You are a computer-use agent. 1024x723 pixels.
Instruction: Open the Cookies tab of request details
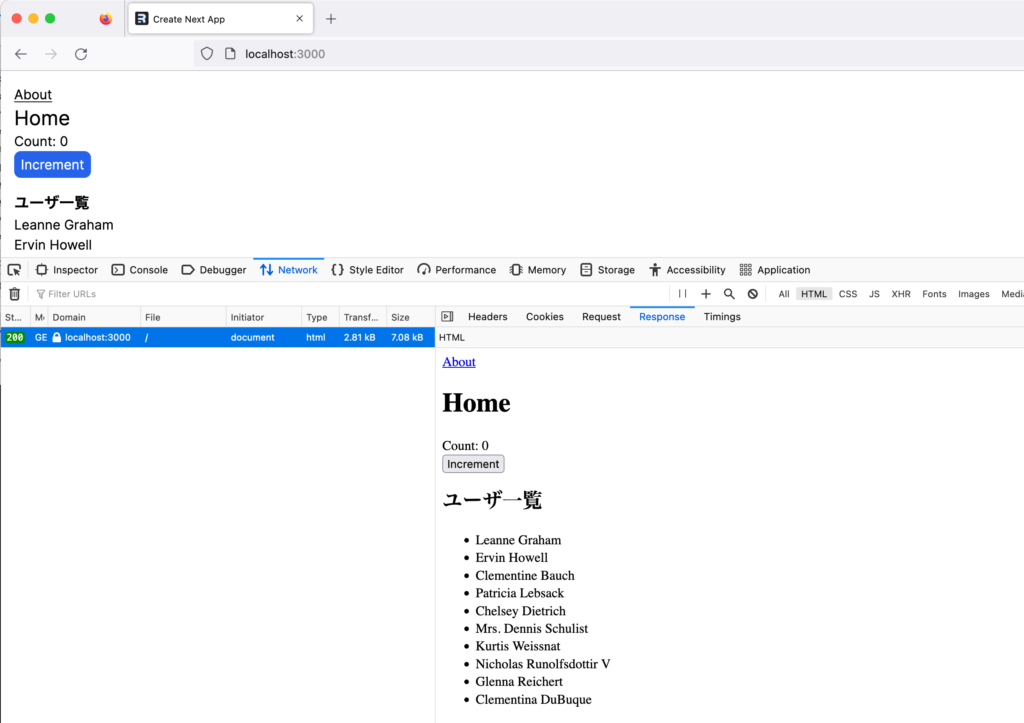(x=545, y=317)
